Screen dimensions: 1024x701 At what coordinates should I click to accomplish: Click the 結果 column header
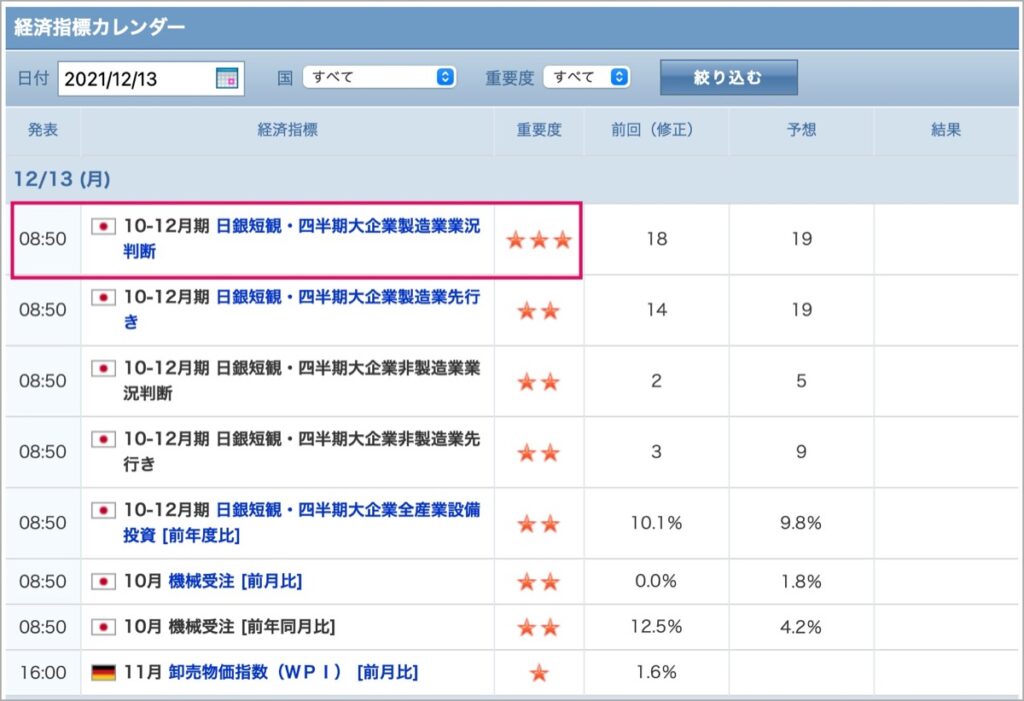click(946, 129)
